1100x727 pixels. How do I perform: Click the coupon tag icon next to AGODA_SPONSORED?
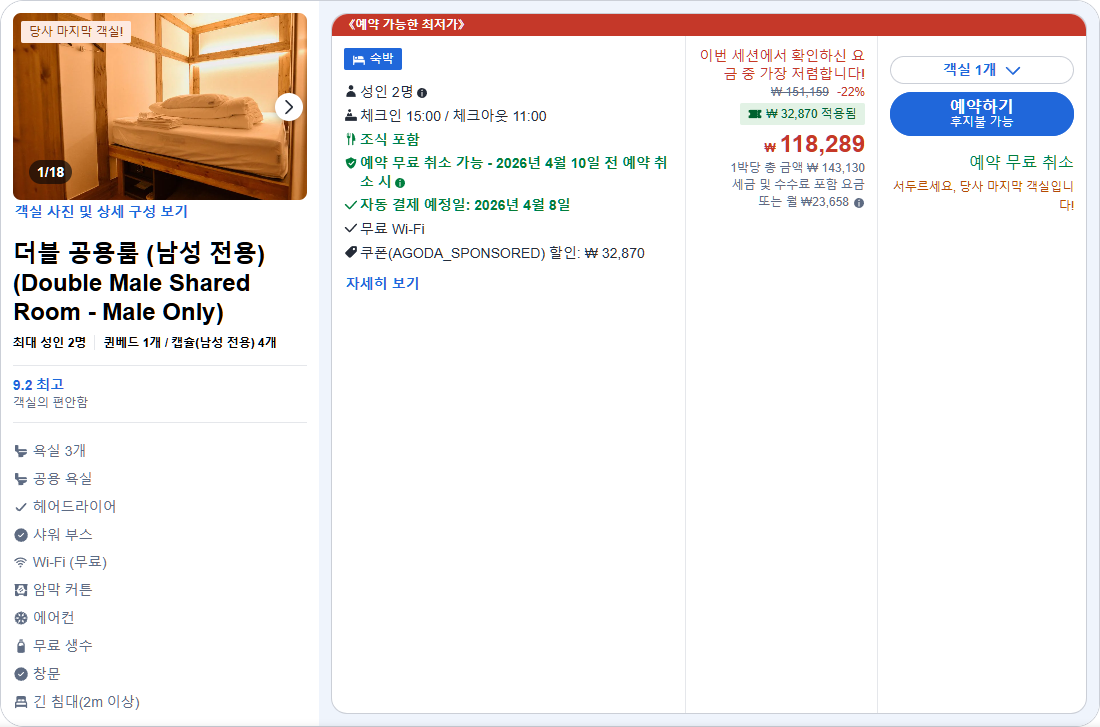tap(352, 253)
